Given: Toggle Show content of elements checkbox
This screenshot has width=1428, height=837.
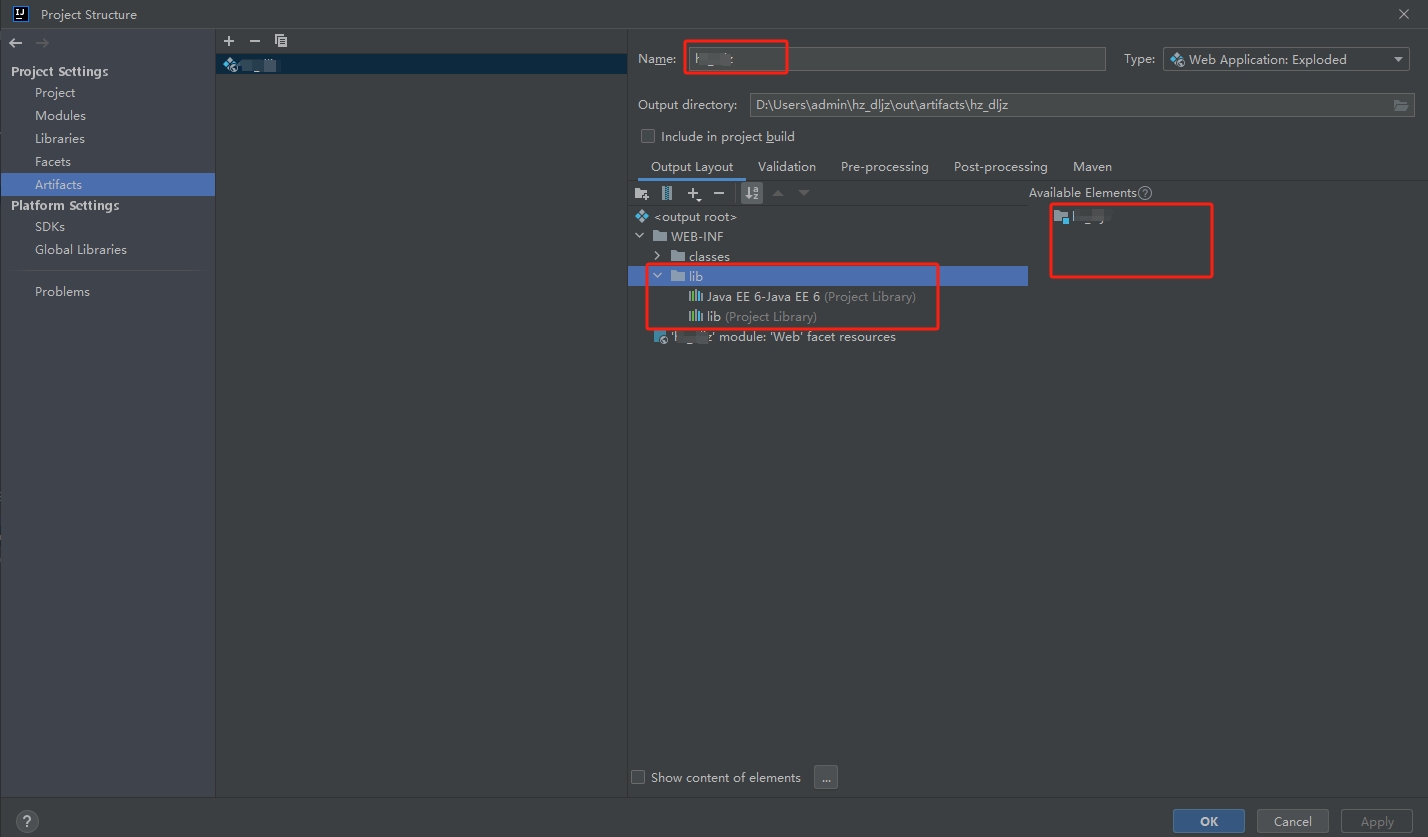Looking at the screenshot, I should click(638, 777).
